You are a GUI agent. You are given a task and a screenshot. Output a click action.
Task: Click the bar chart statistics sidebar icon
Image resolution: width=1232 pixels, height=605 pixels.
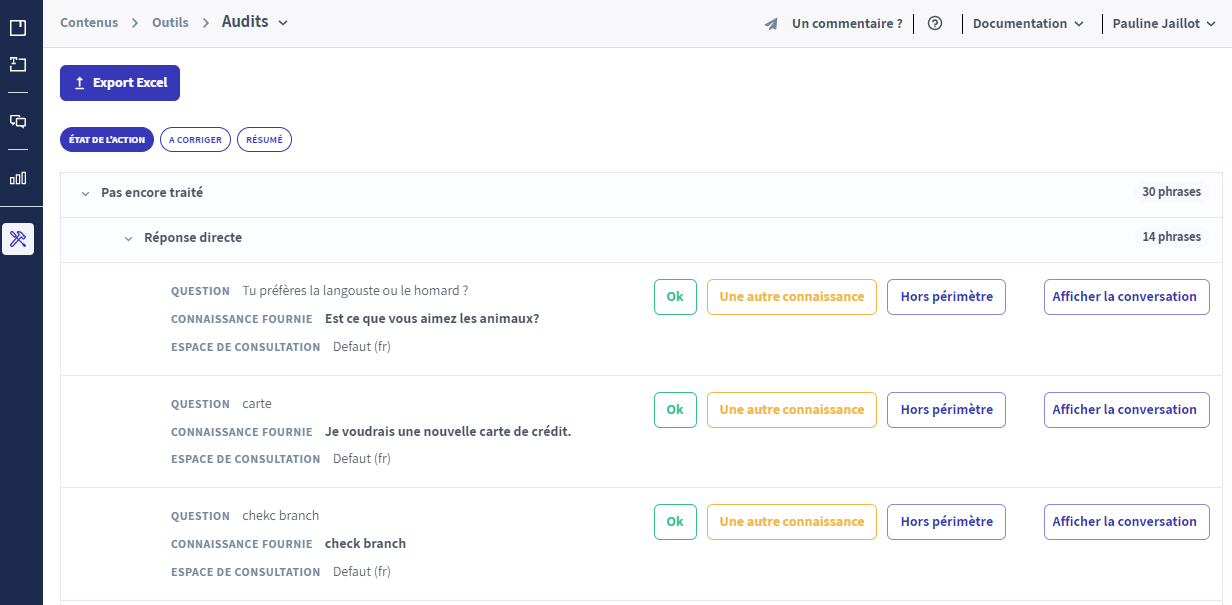click(18, 179)
